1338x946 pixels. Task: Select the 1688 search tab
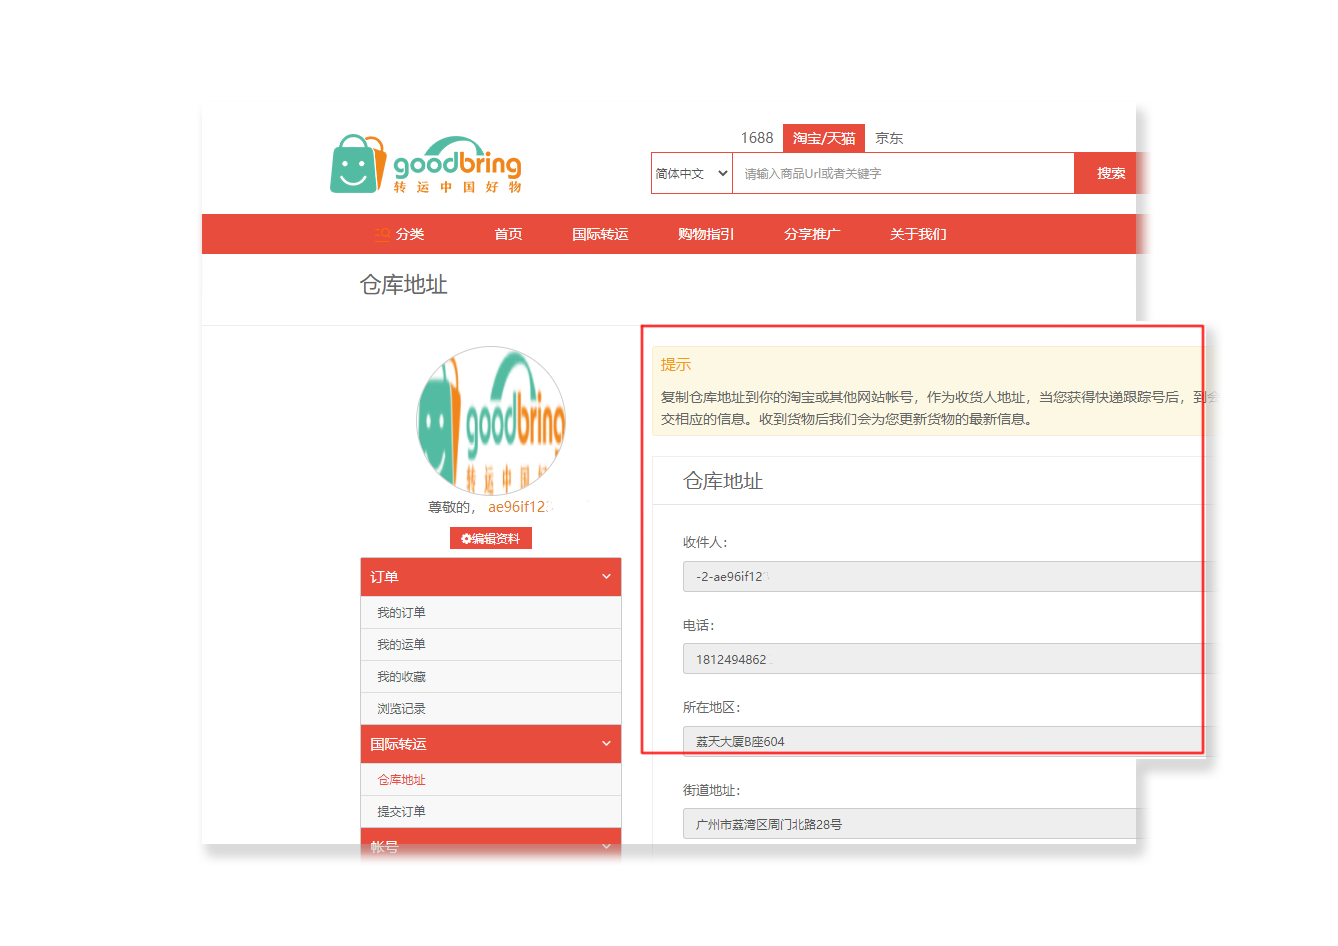click(x=757, y=138)
